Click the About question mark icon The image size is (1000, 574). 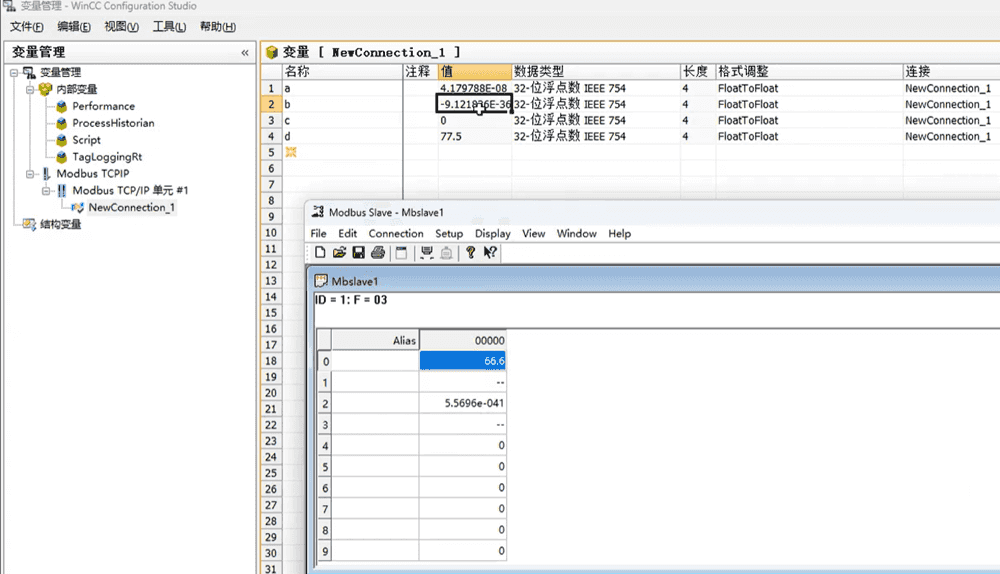click(x=470, y=253)
